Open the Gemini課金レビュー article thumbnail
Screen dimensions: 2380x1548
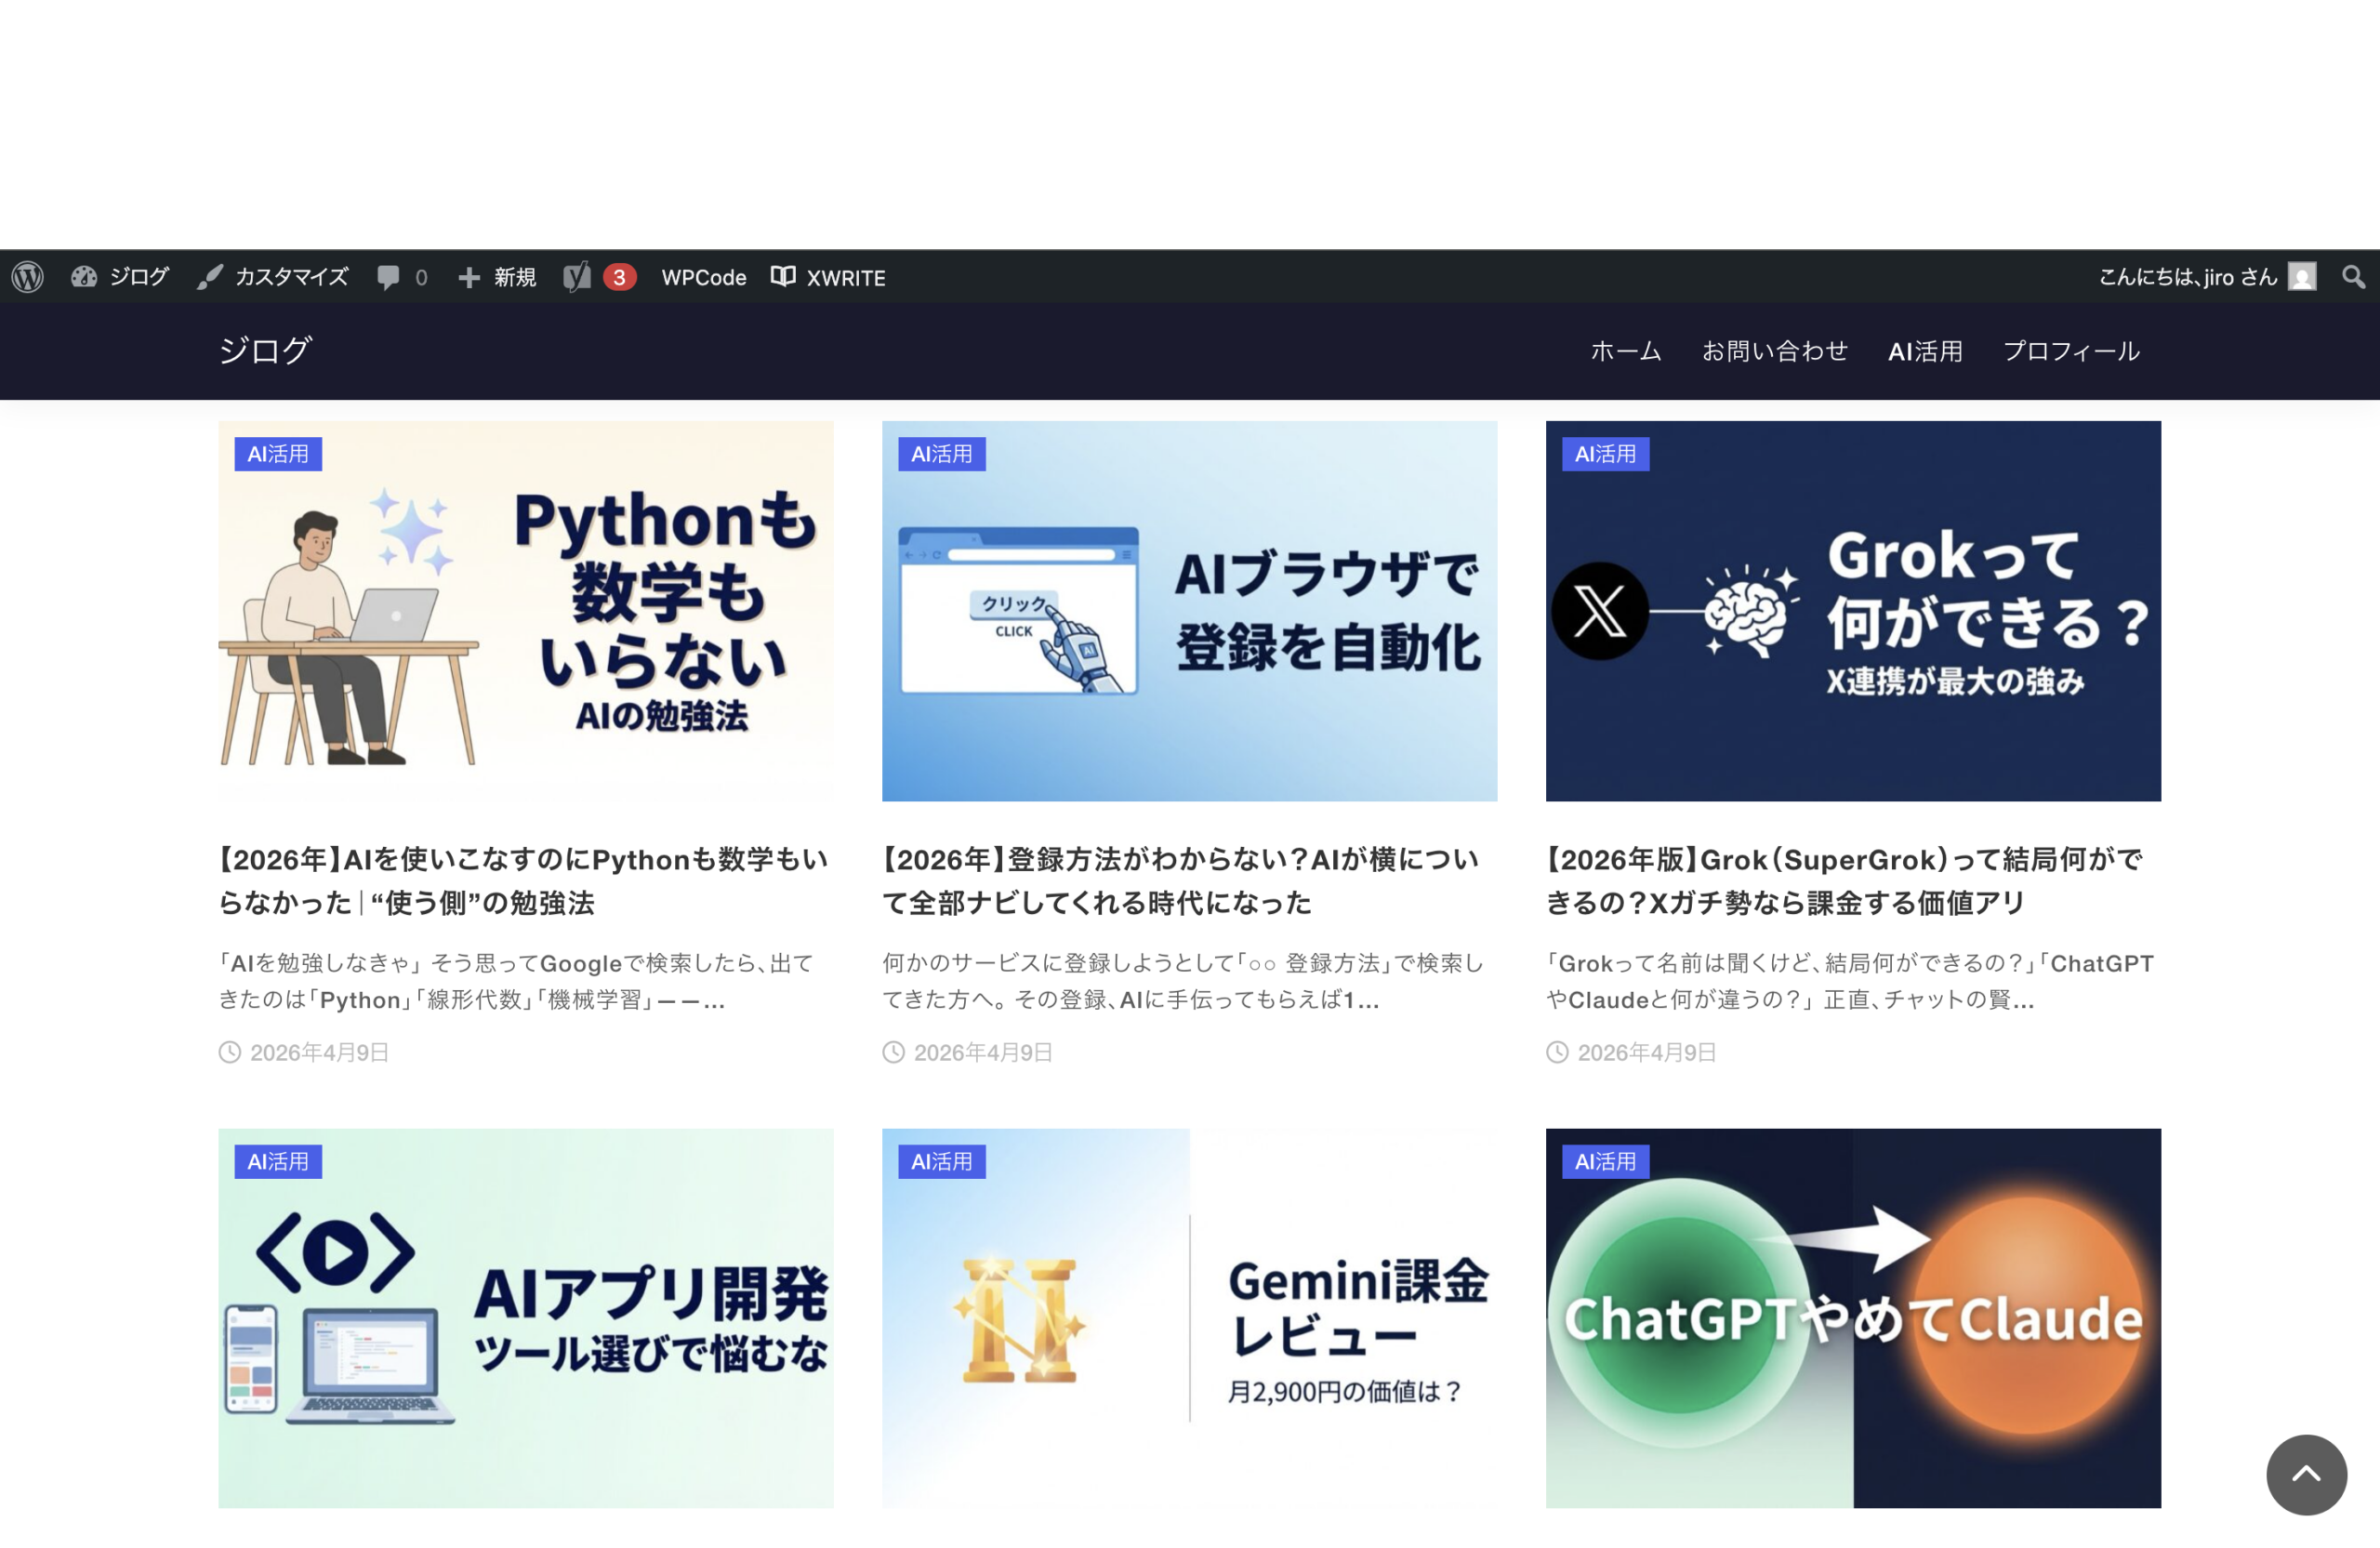[x=1189, y=1318]
